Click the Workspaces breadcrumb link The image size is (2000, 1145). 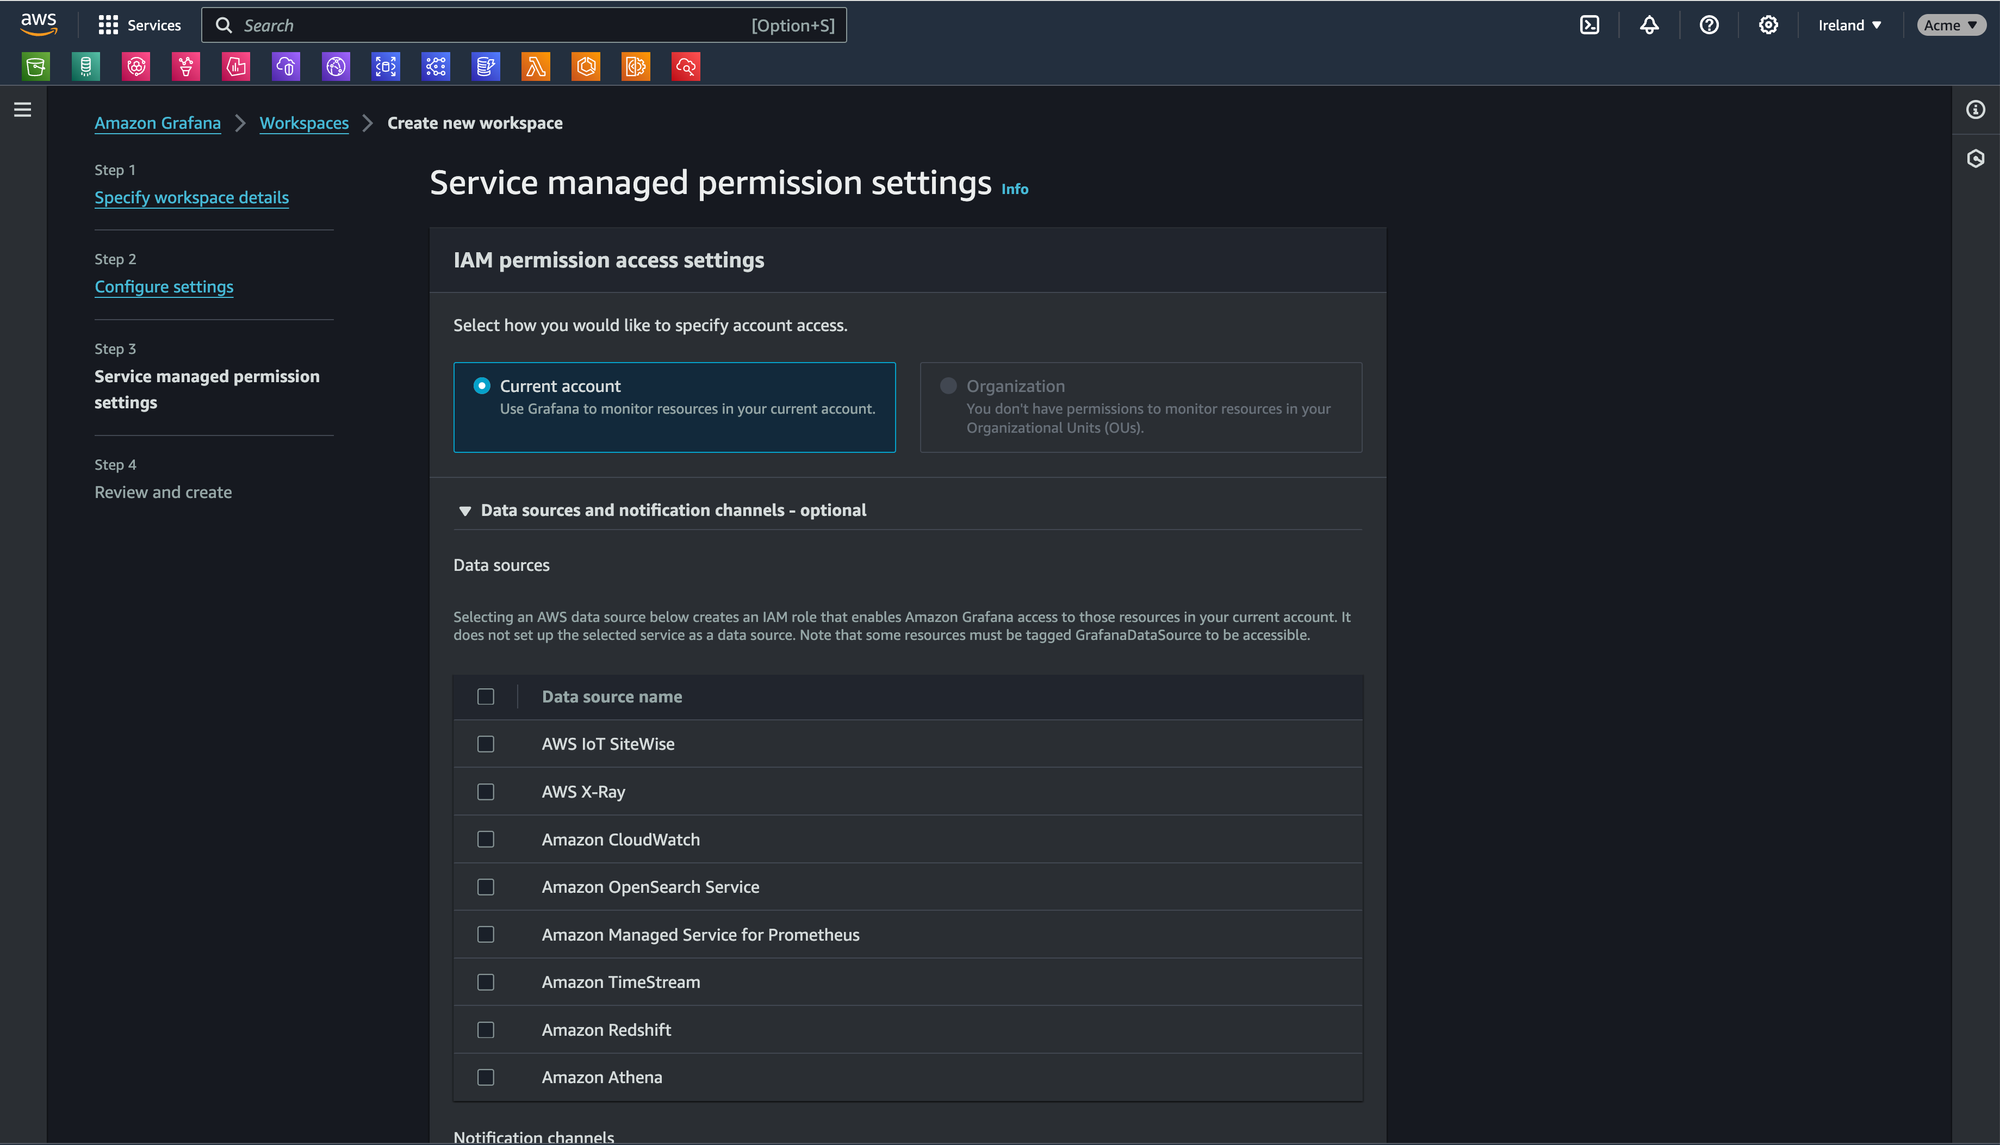pos(304,124)
